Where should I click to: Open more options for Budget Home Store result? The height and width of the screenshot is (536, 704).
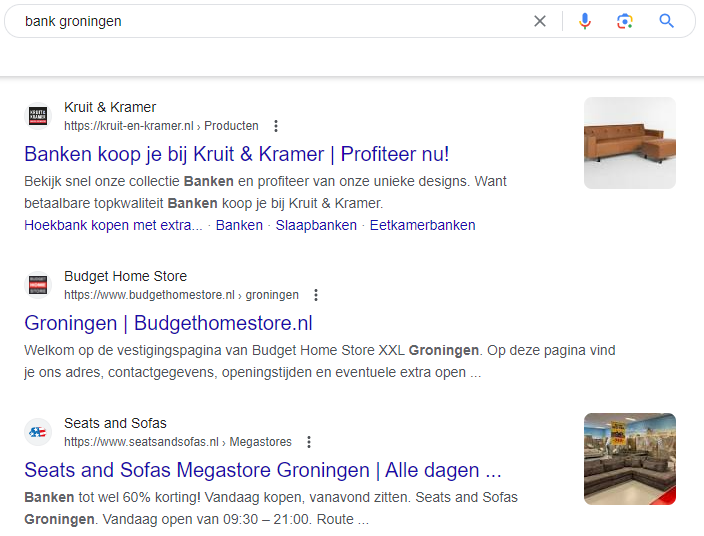pos(316,294)
